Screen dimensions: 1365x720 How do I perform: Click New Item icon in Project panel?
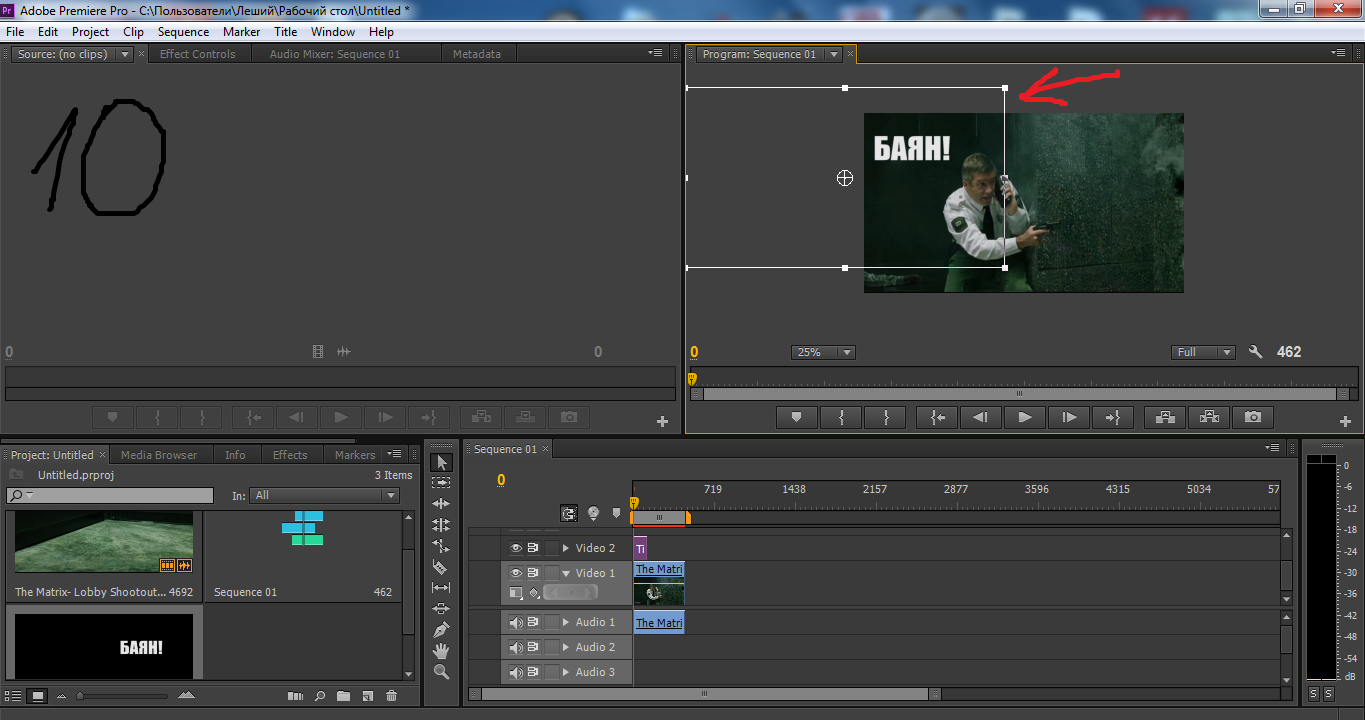pyautogui.click(x=367, y=696)
